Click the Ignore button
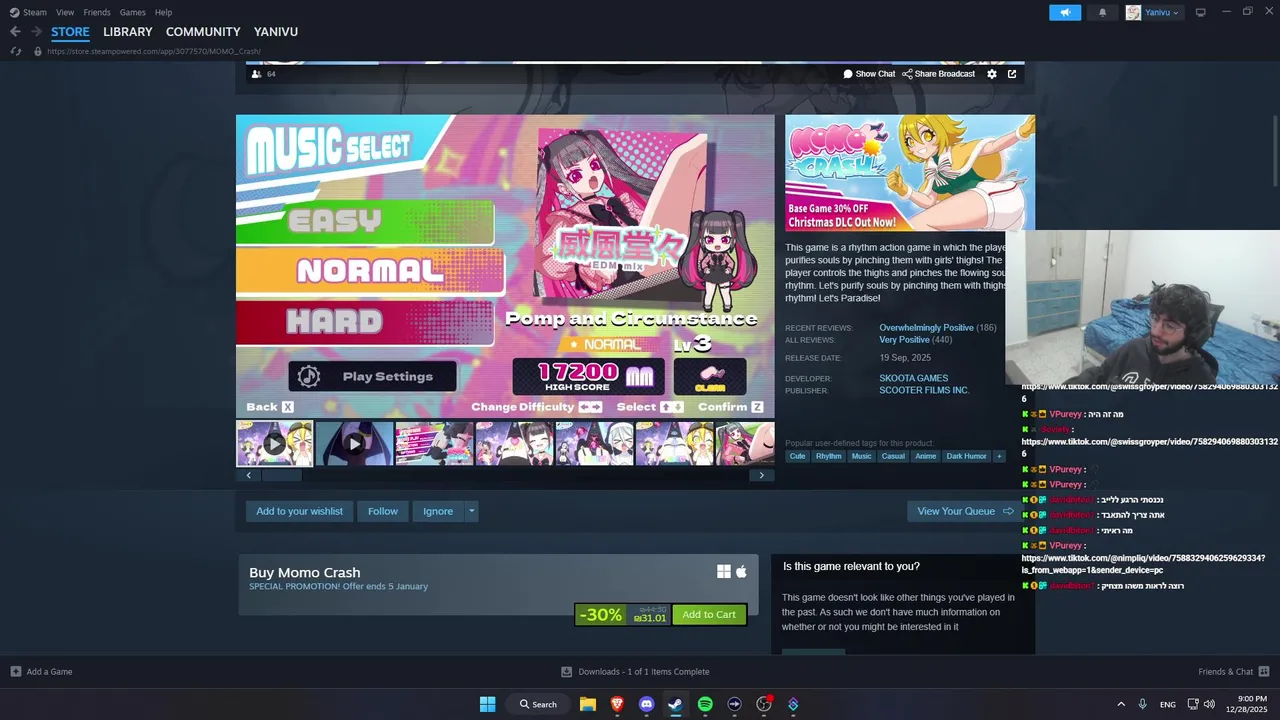The height and width of the screenshot is (720, 1280). [438, 511]
